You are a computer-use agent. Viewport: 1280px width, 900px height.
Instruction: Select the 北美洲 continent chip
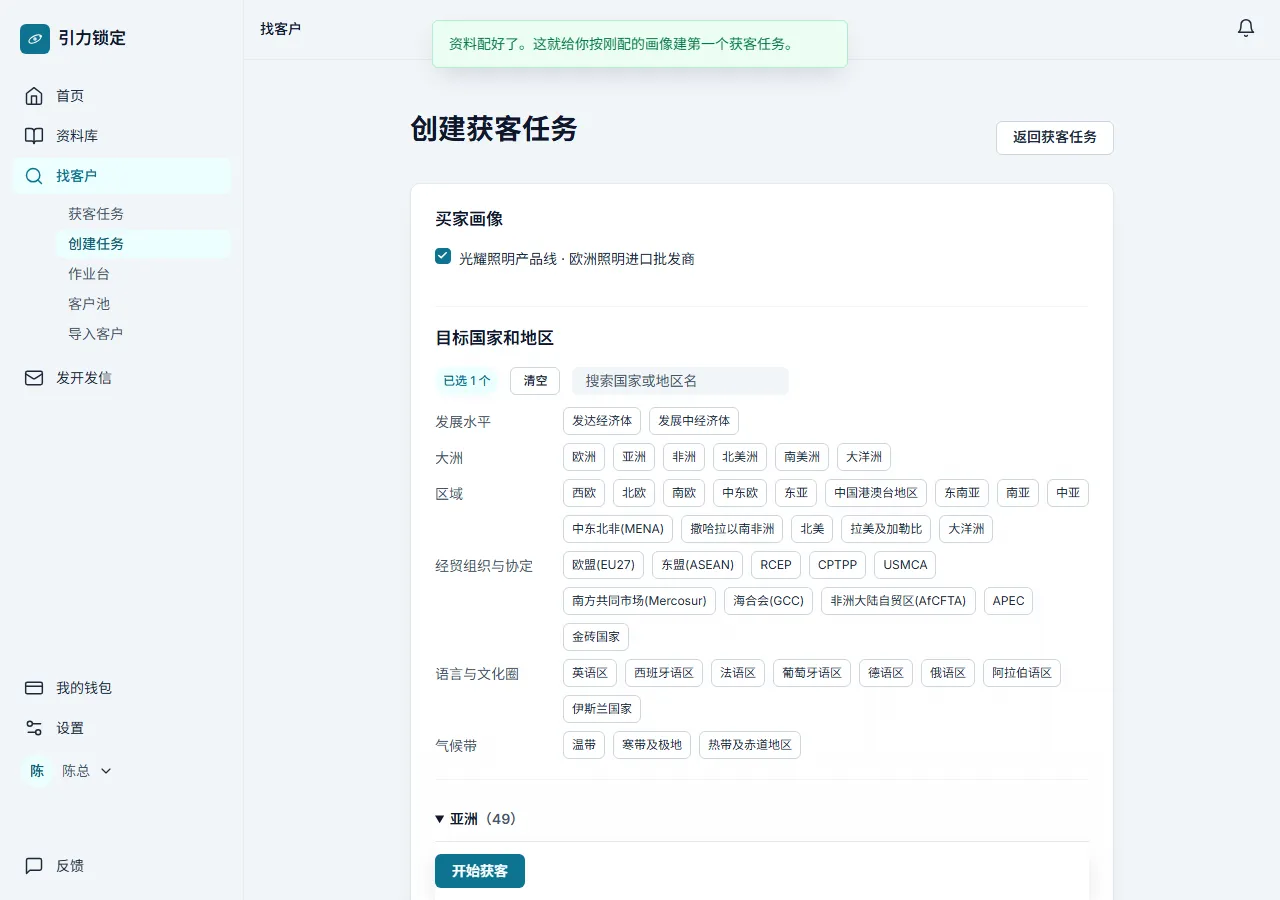point(740,457)
